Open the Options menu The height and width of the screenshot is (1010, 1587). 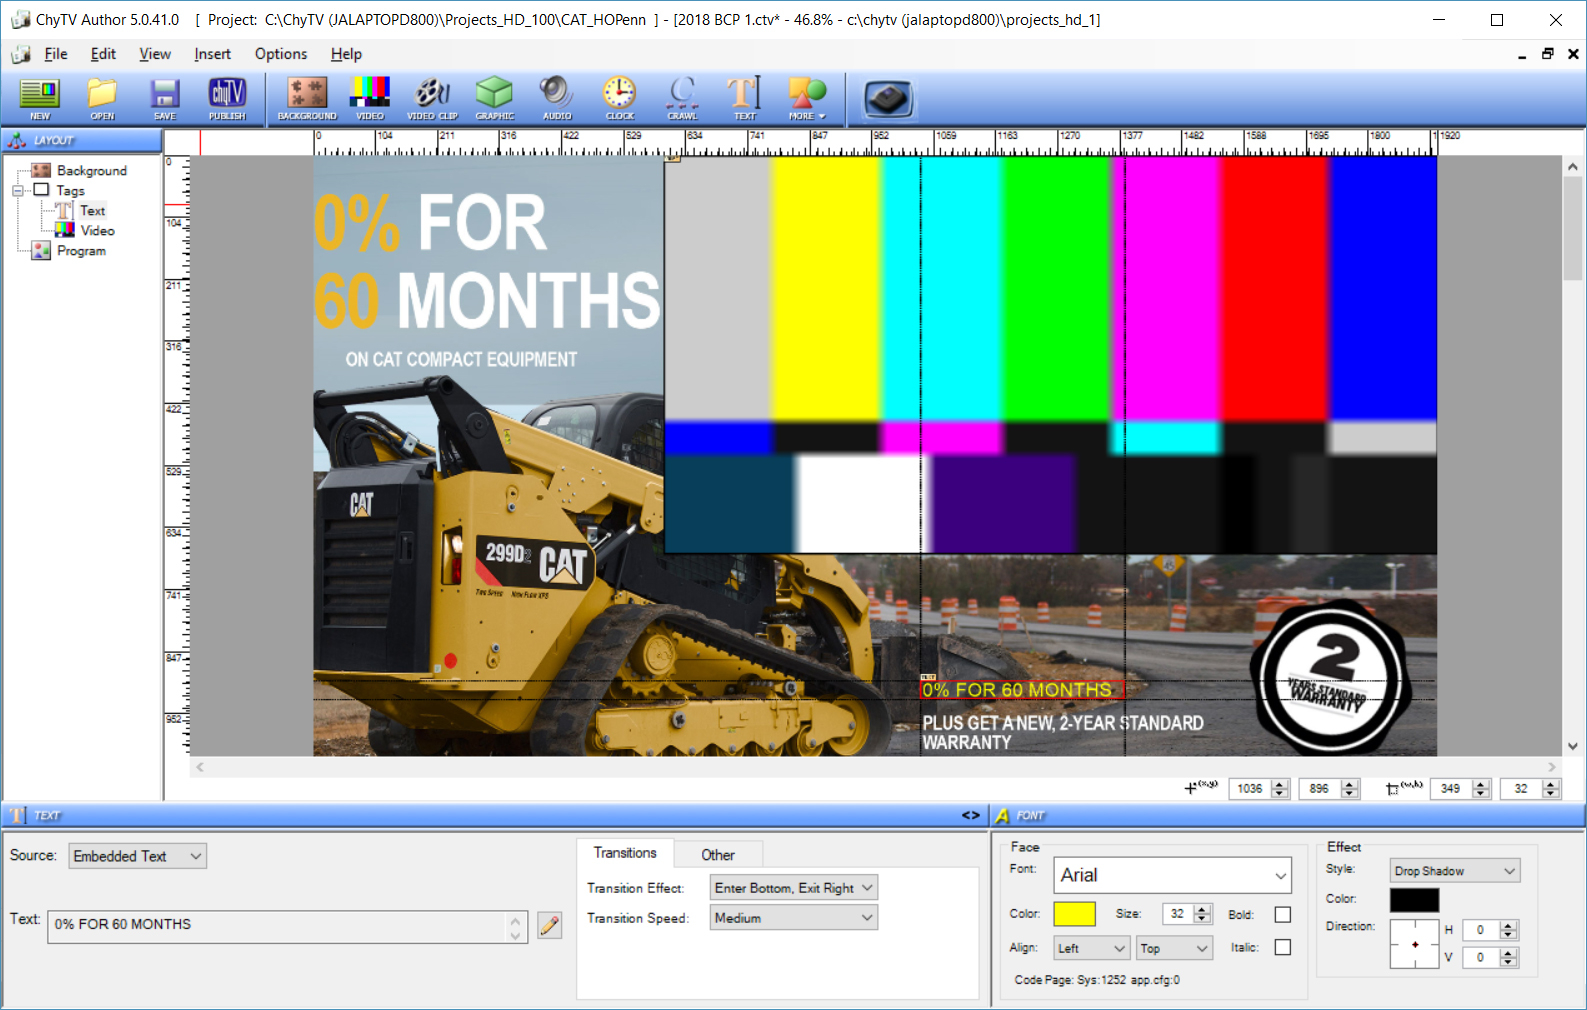[x=281, y=54]
